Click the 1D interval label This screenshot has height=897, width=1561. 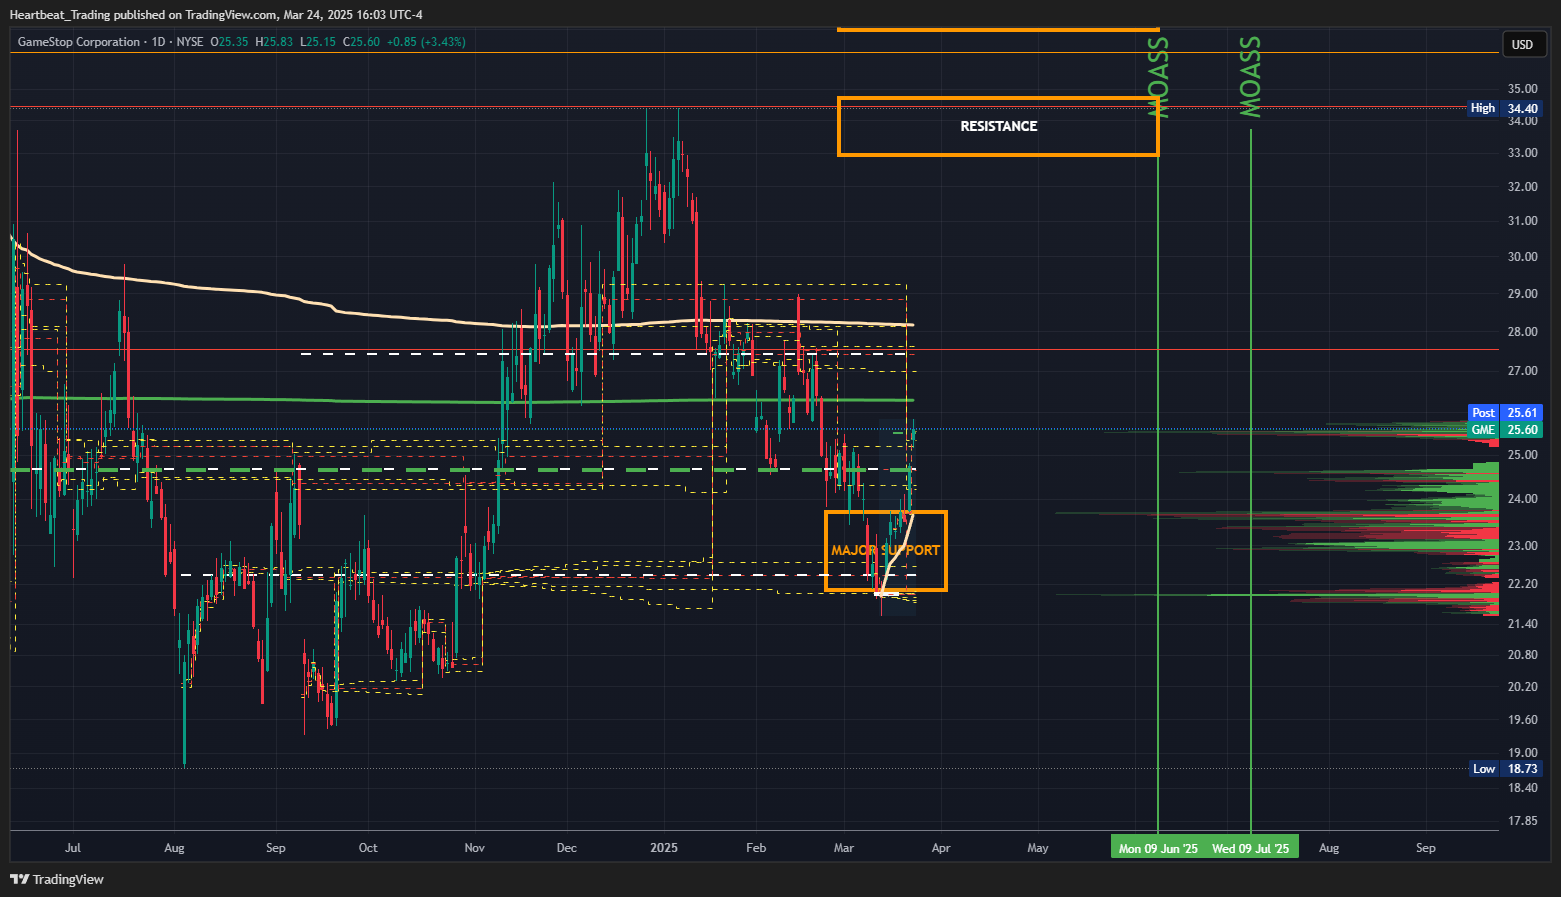[x=158, y=42]
